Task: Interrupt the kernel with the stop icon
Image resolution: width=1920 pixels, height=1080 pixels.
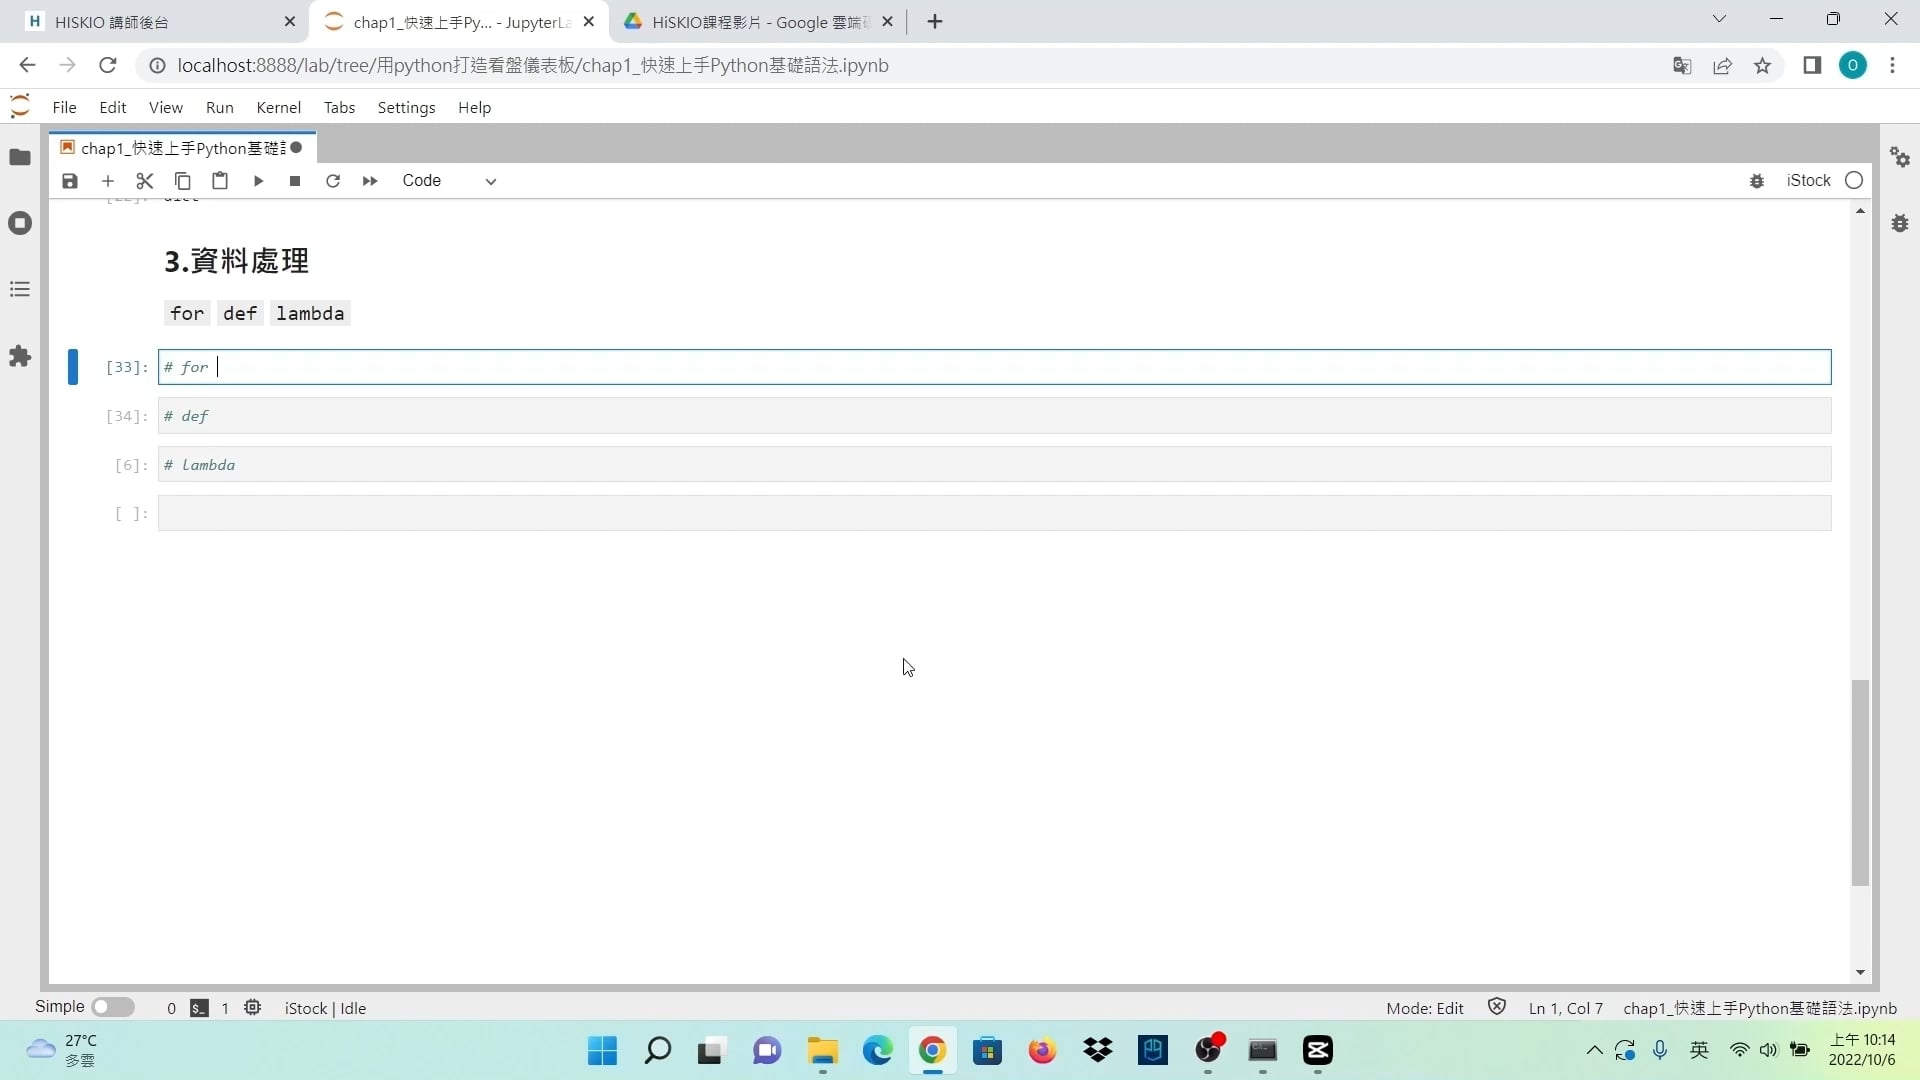Action: coord(295,181)
